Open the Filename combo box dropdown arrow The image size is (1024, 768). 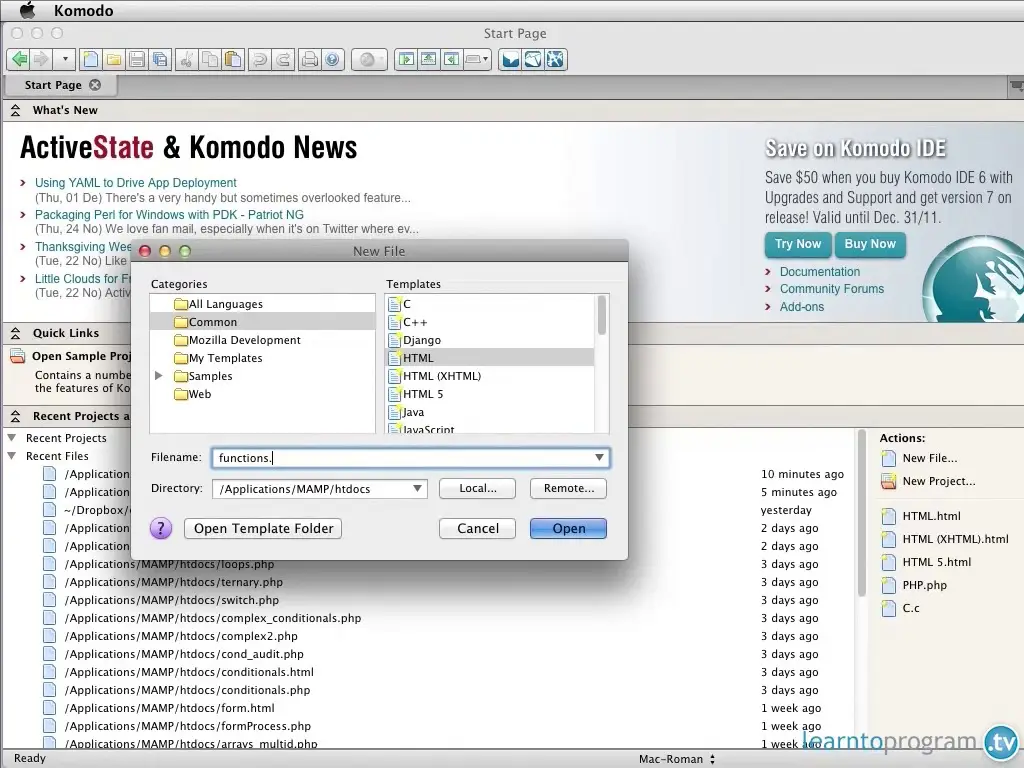pos(599,458)
